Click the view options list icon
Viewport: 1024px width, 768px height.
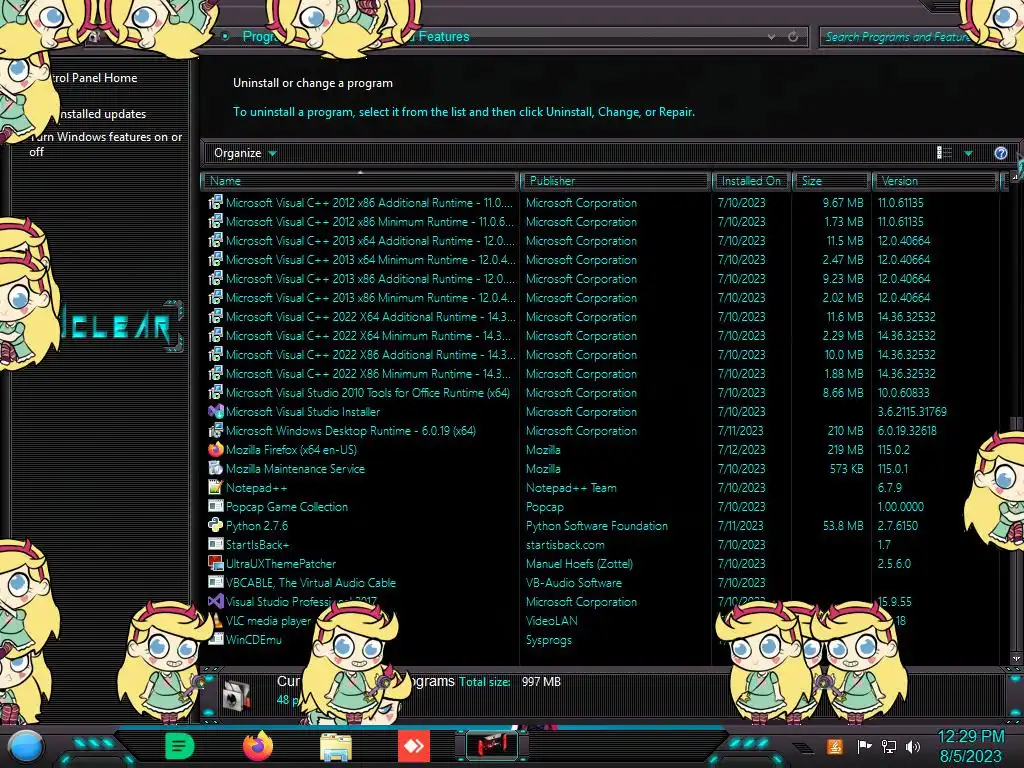(x=944, y=153)
